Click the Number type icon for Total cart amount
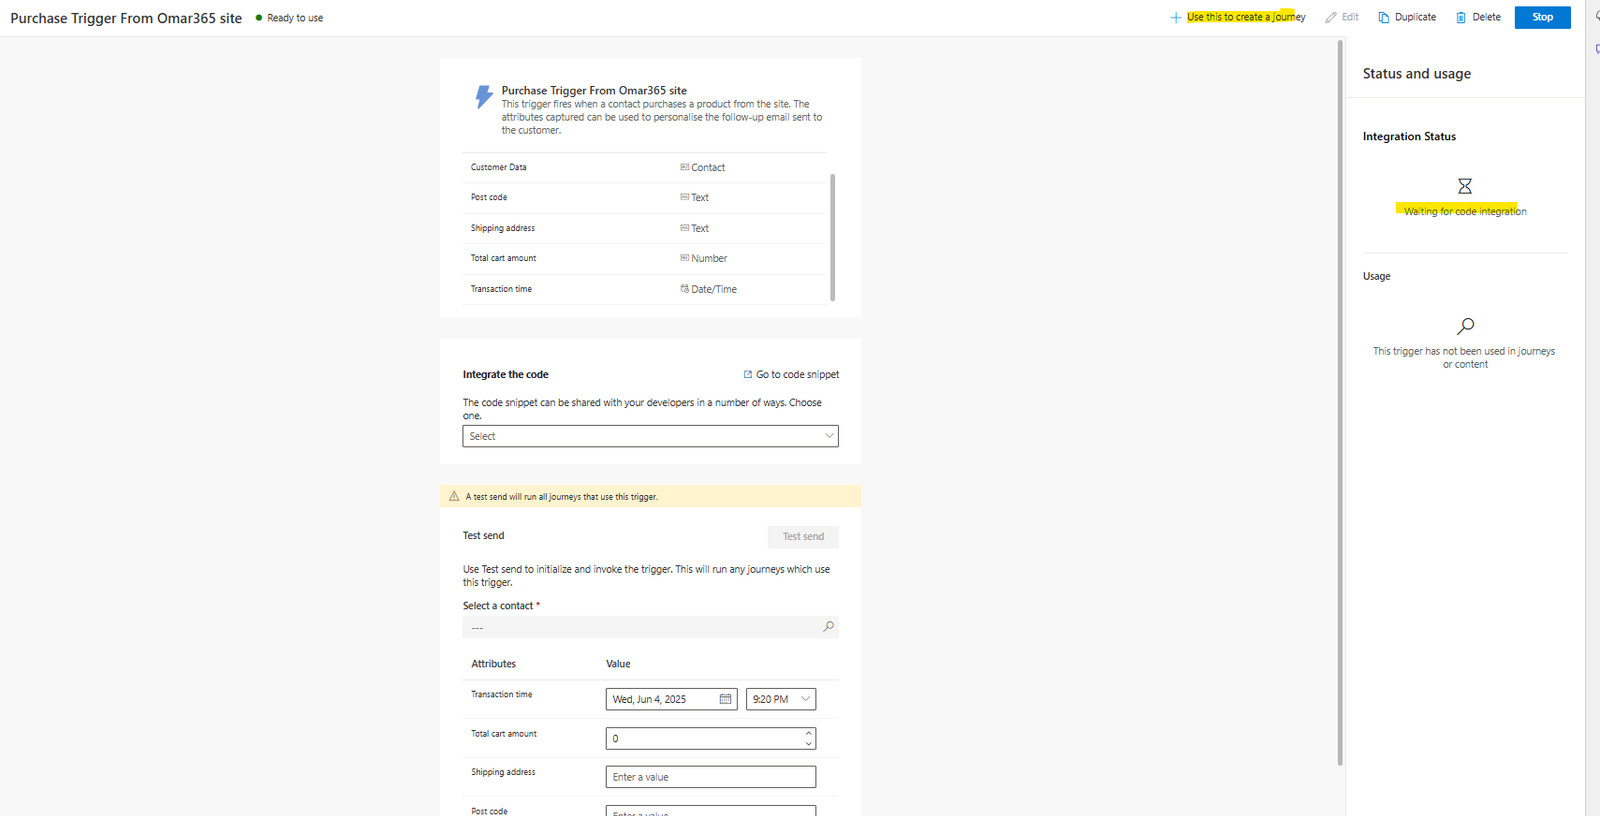The width and height of the screenshot is (1600, 816). click(x=685, y=258)
